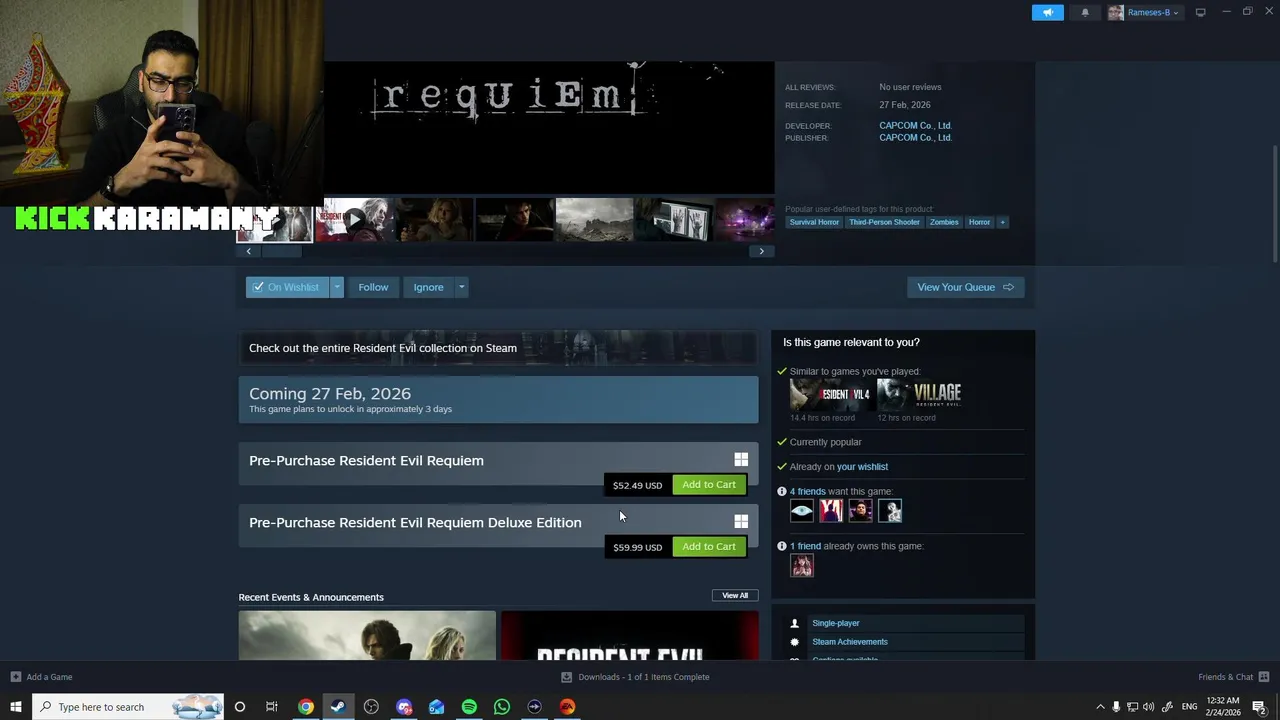Expand the Ignore options dropdown arrow
Screen dimensions: 1280x720
click(x=461, y=287)
